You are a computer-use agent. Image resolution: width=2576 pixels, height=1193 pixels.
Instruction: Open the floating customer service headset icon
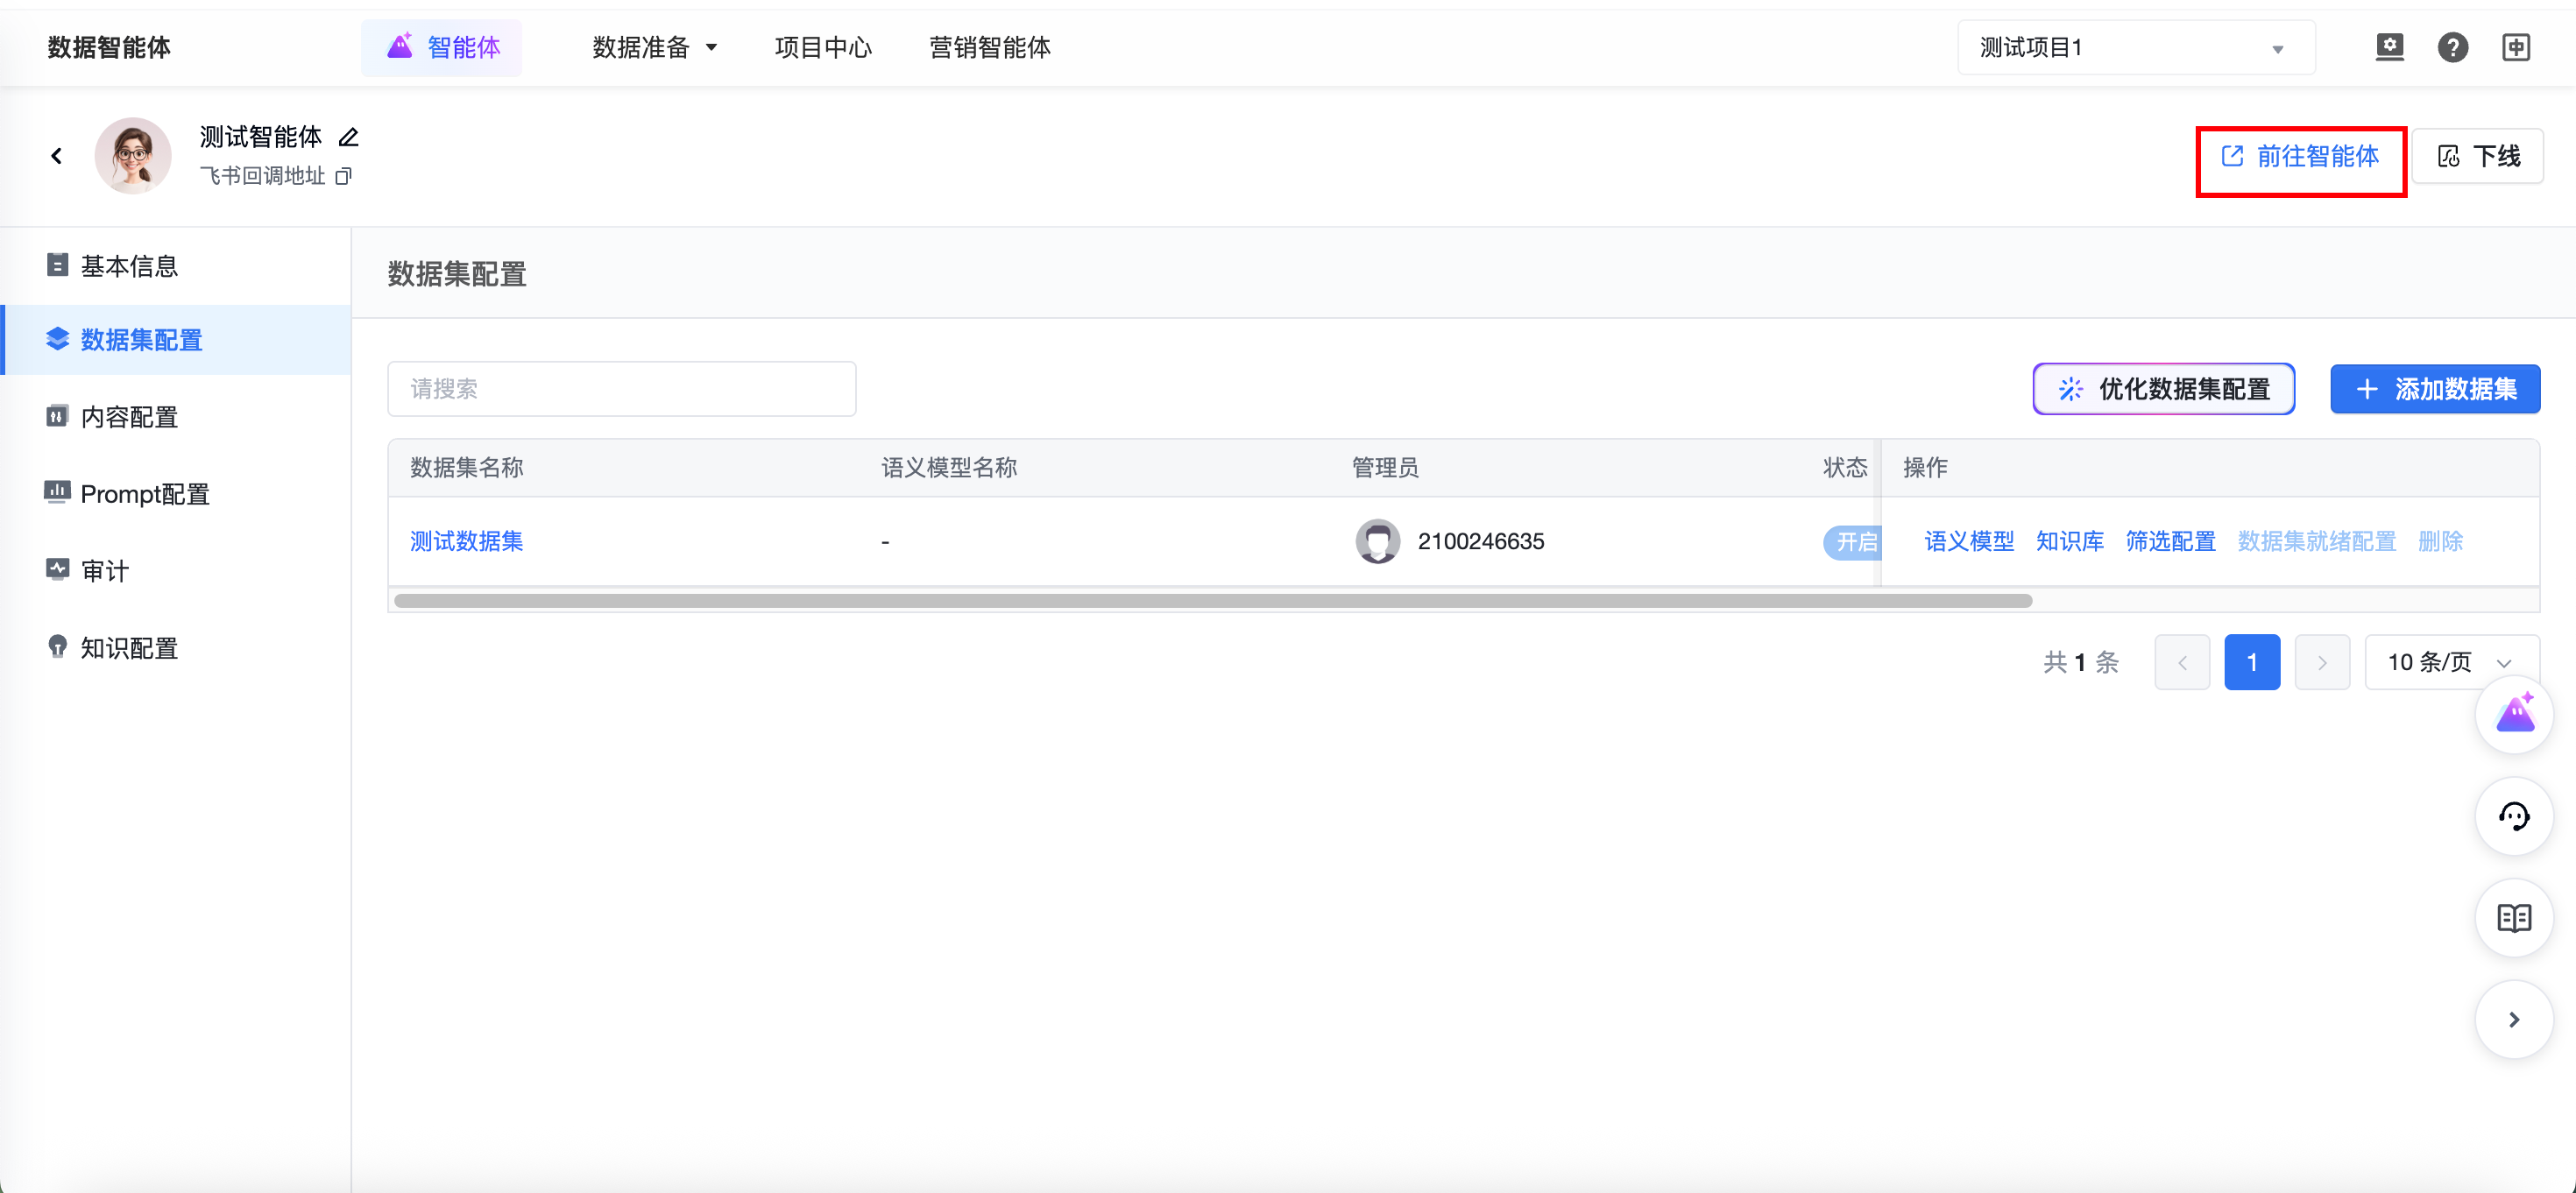coord(2513,817)
